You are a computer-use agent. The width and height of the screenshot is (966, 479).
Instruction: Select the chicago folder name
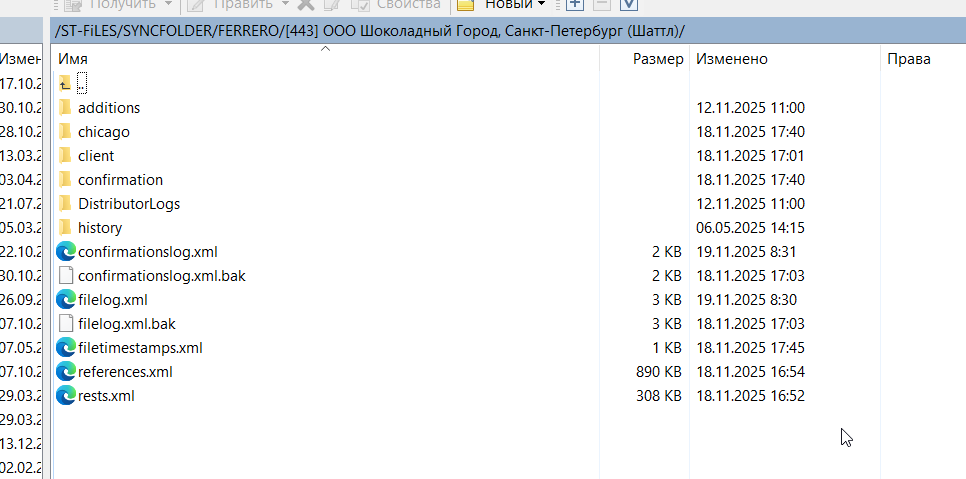pos(104,132)
